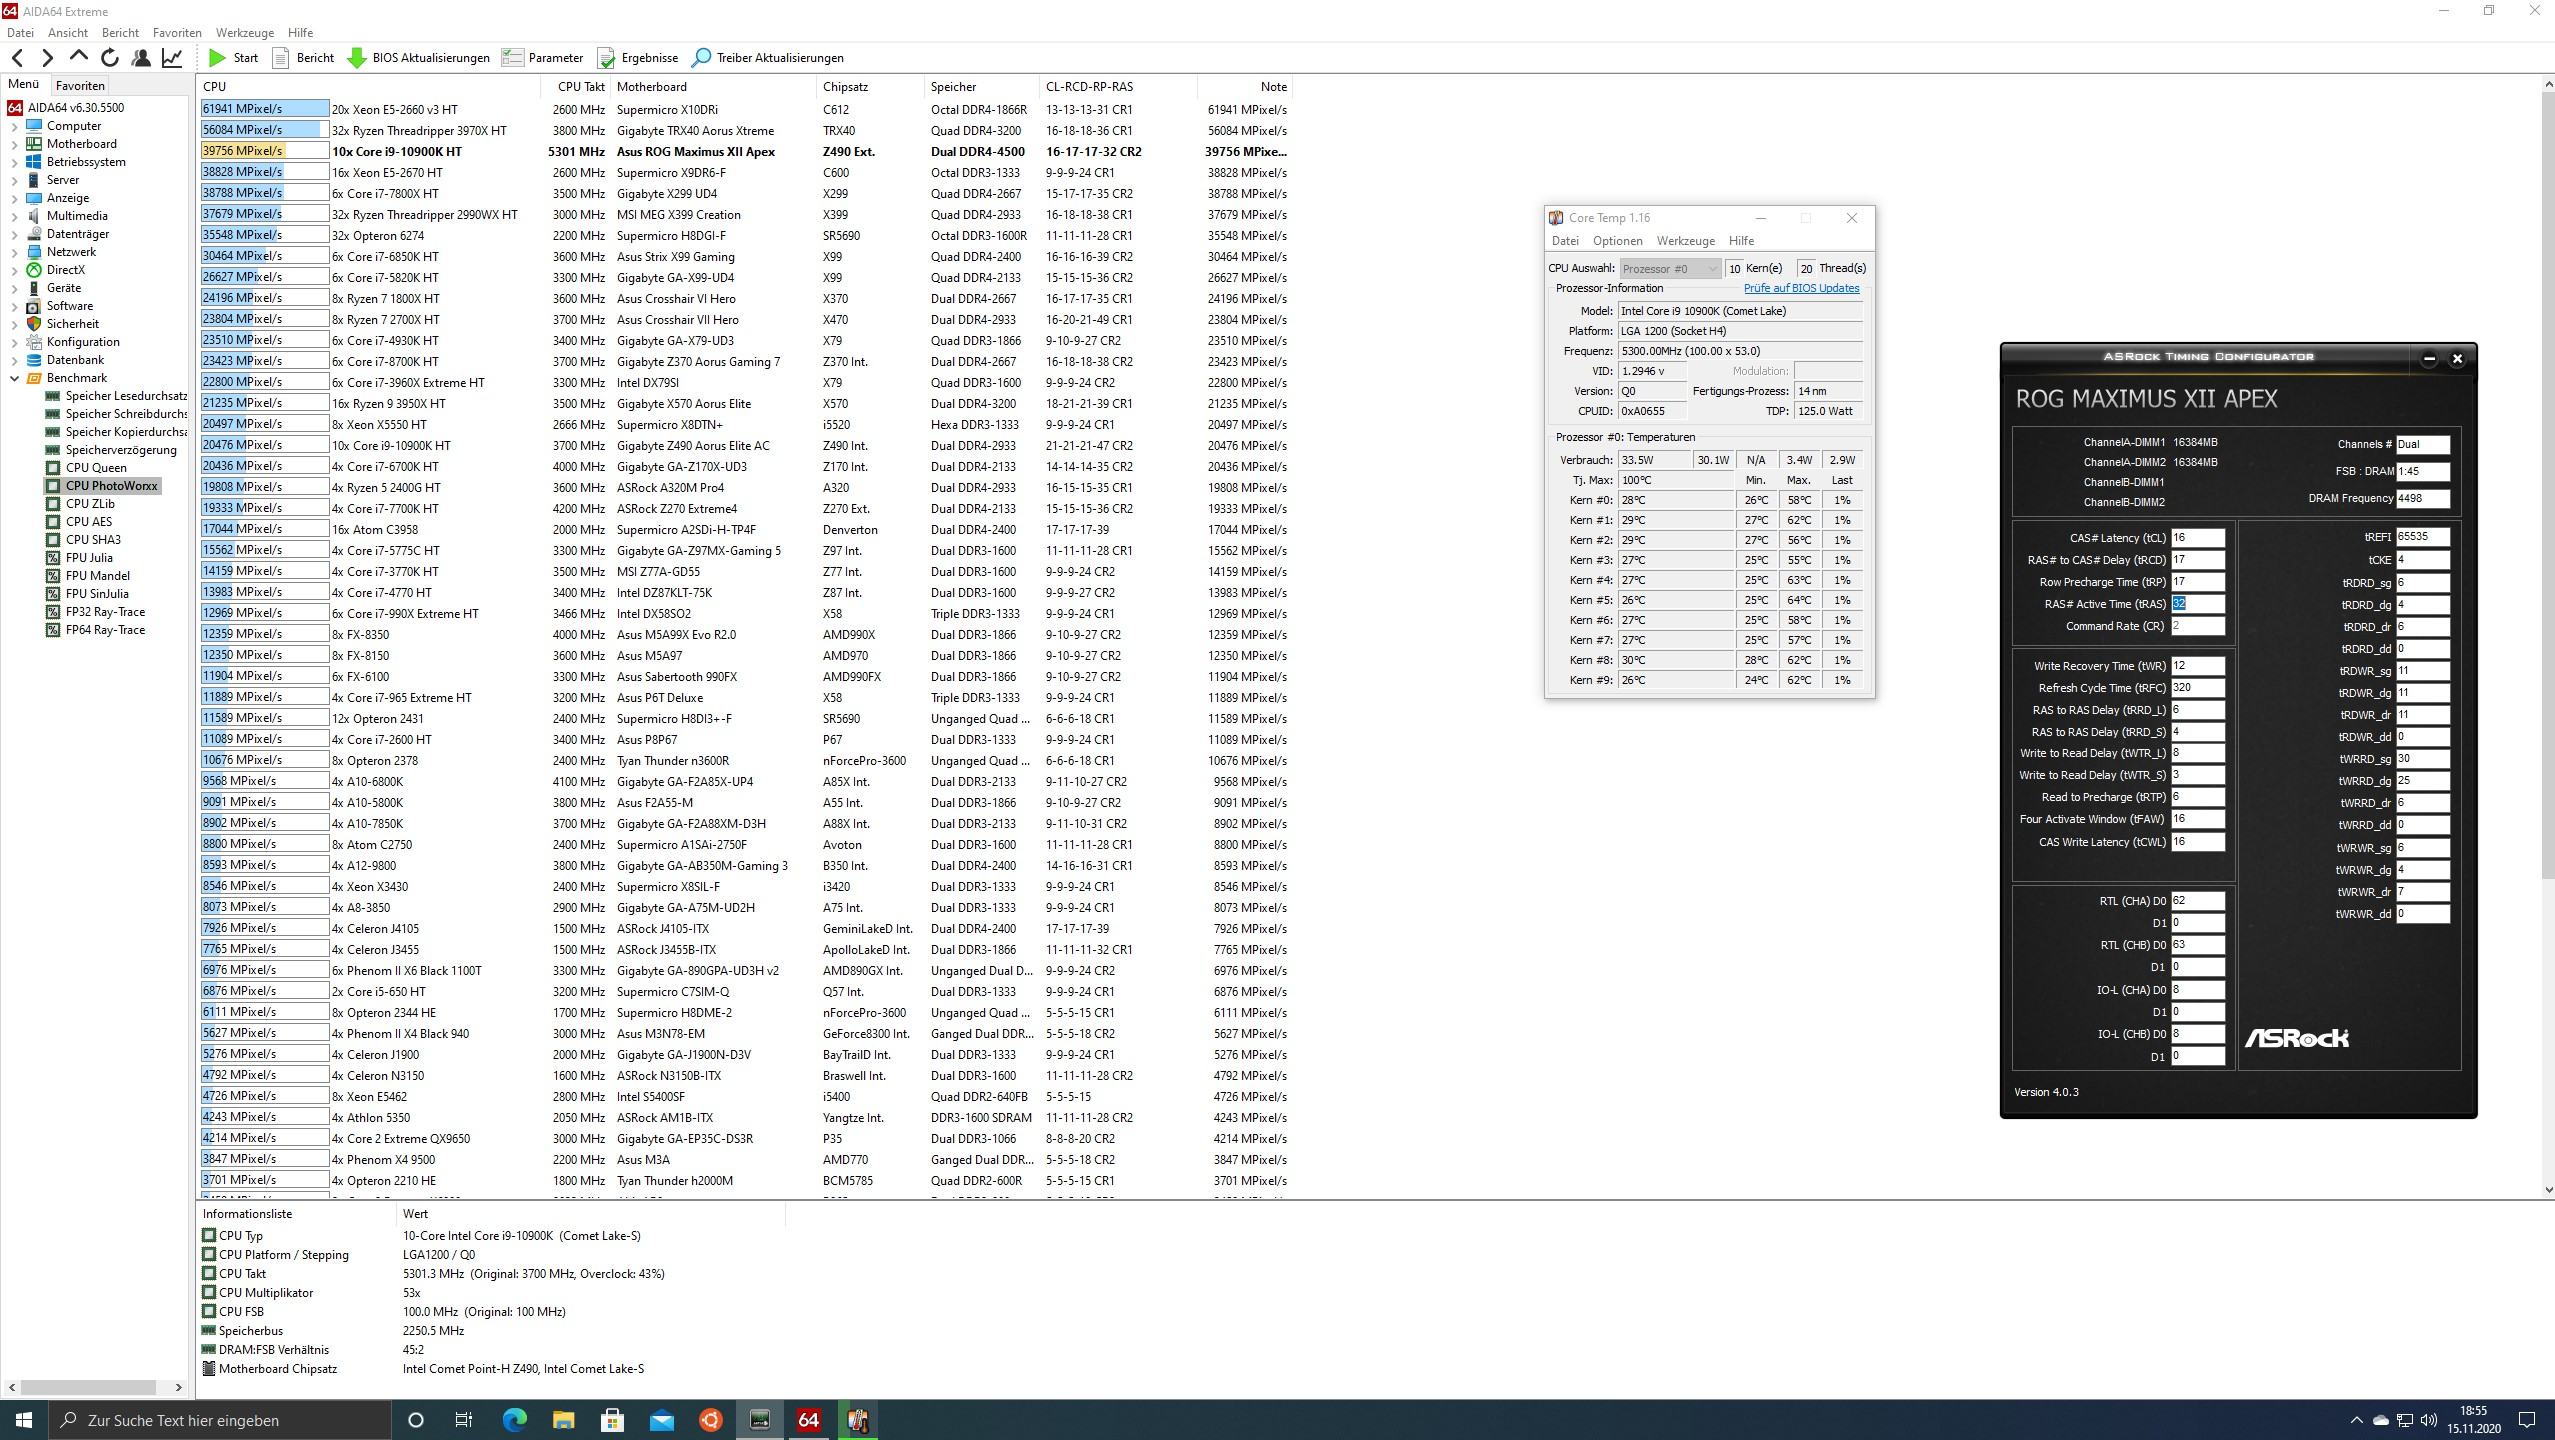The height and width of the screenshot is (1440, 2555).
Task: Select CPU Queen benchmark in tree
Action: (x=96, y=468)
